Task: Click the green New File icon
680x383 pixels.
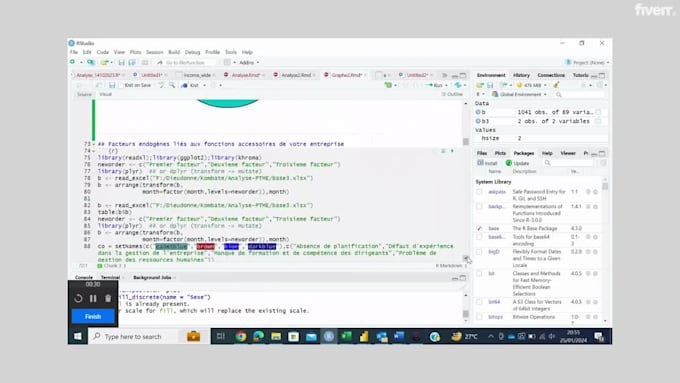Action: tap(72, 62)
